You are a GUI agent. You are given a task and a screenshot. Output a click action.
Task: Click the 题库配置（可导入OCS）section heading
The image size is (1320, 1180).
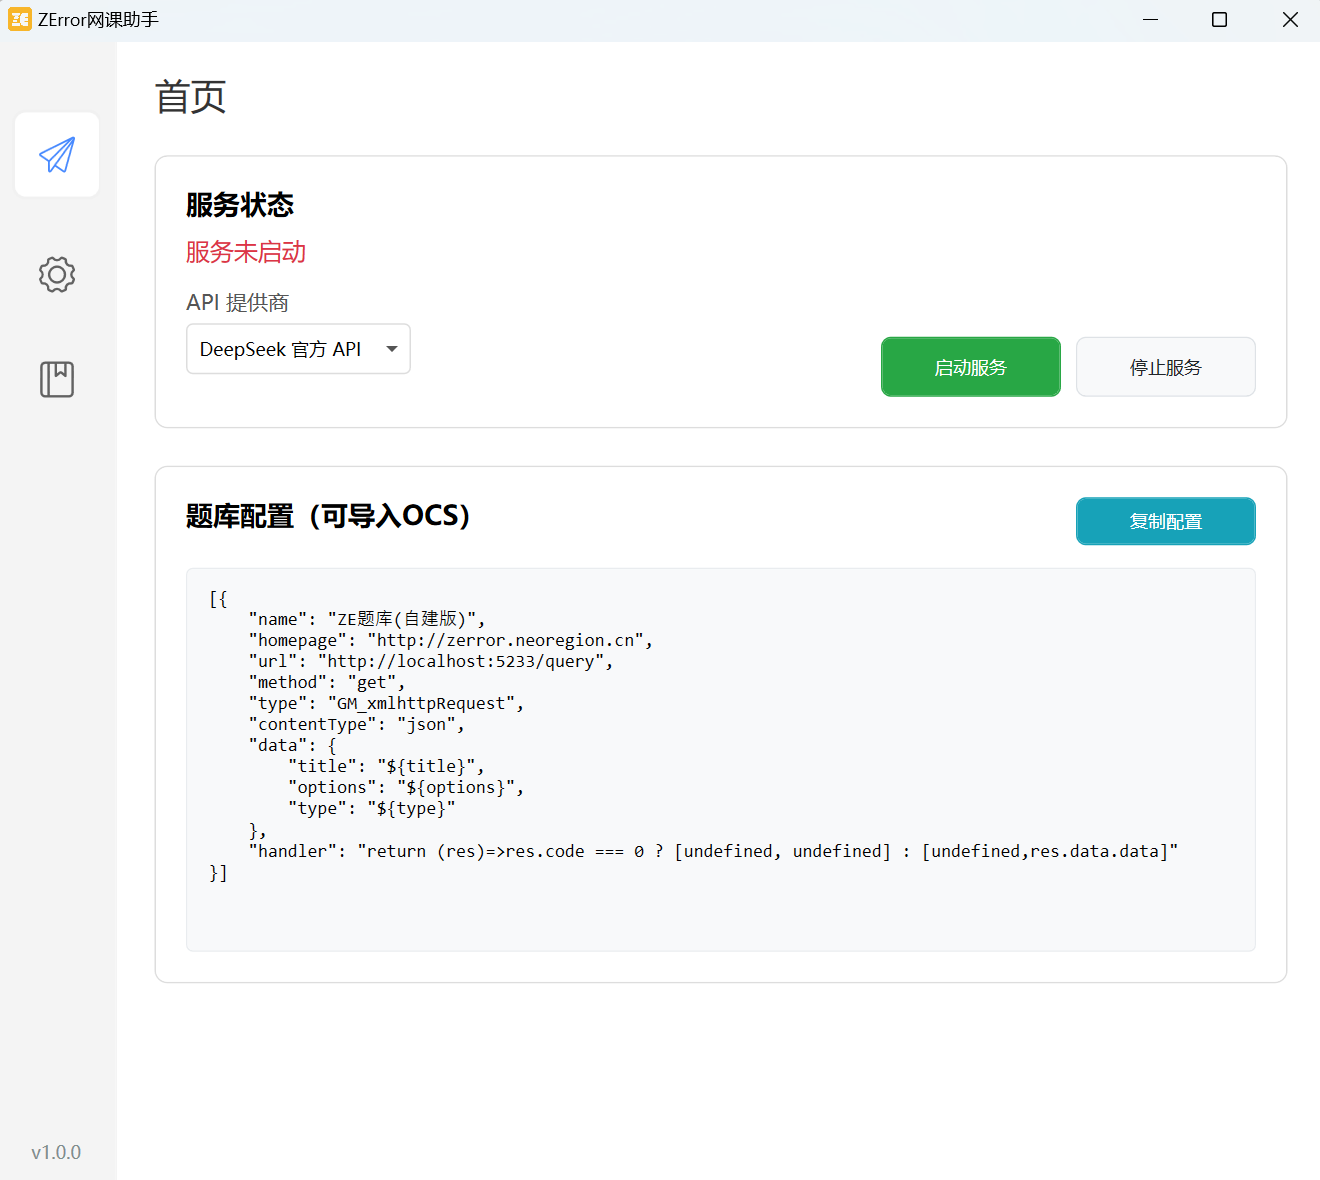tap(327, 516)
